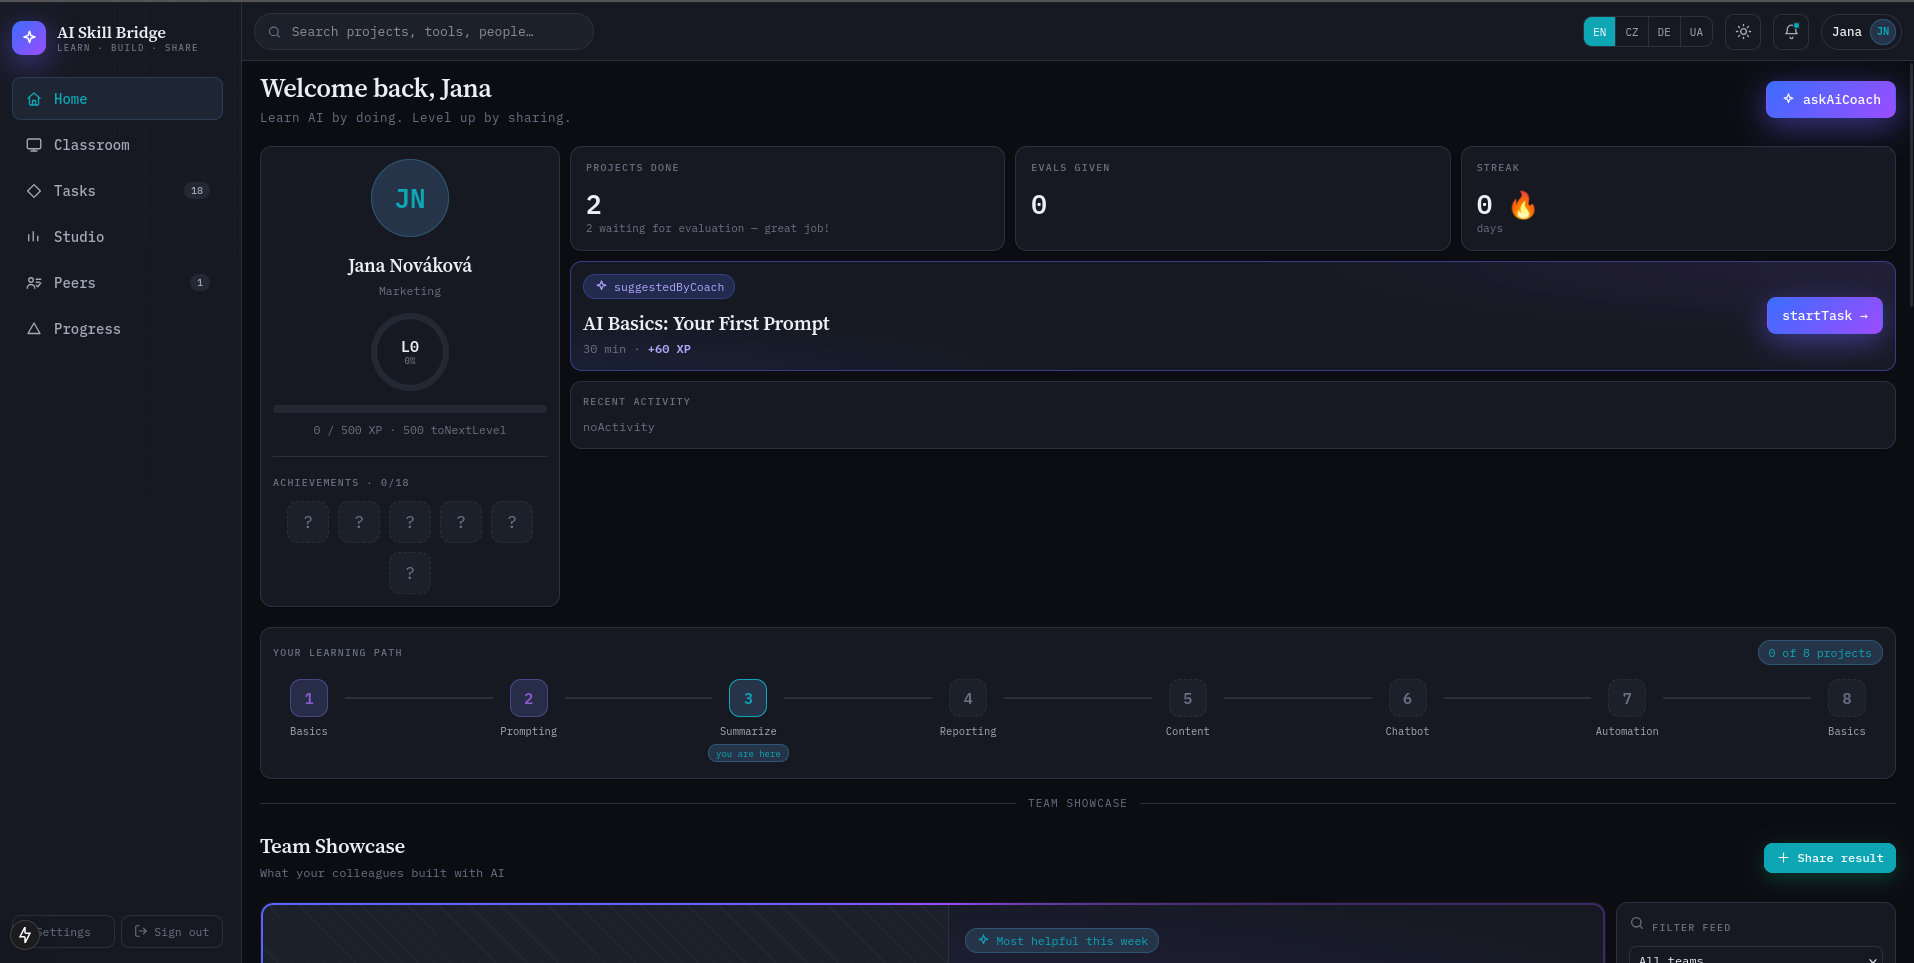The image size is (1914, 963).
Task: Click the large JN profile avatar
Action: (410, 198)
